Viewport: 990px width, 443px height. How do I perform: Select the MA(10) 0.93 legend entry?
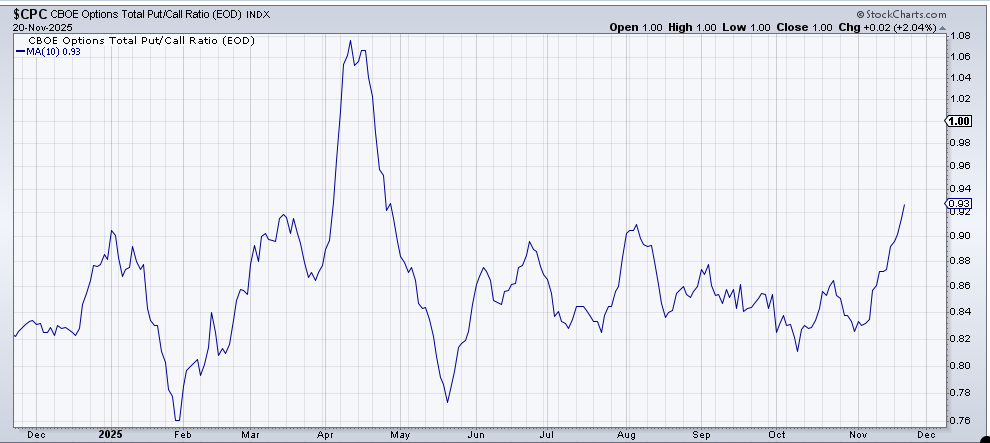click(x=52, y=52)
